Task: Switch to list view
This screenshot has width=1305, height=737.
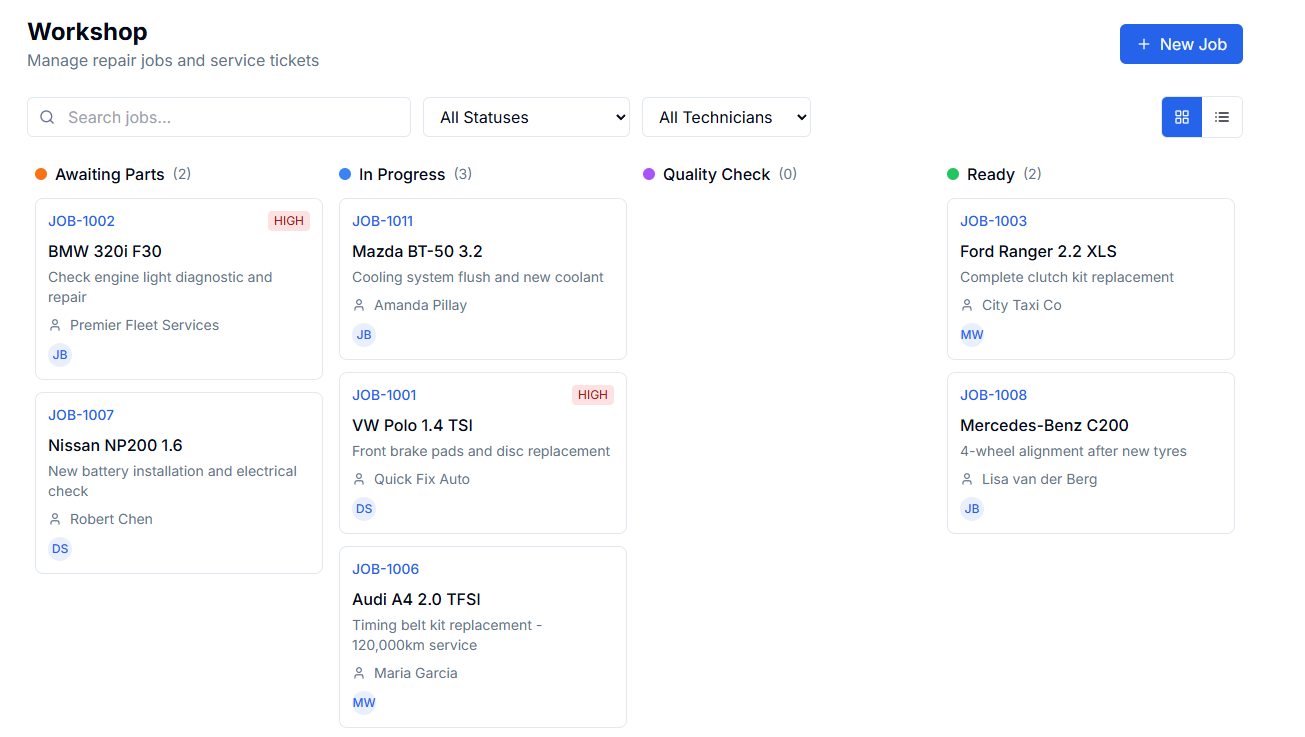Action: pyautogui.click(x=1222, y=117)
